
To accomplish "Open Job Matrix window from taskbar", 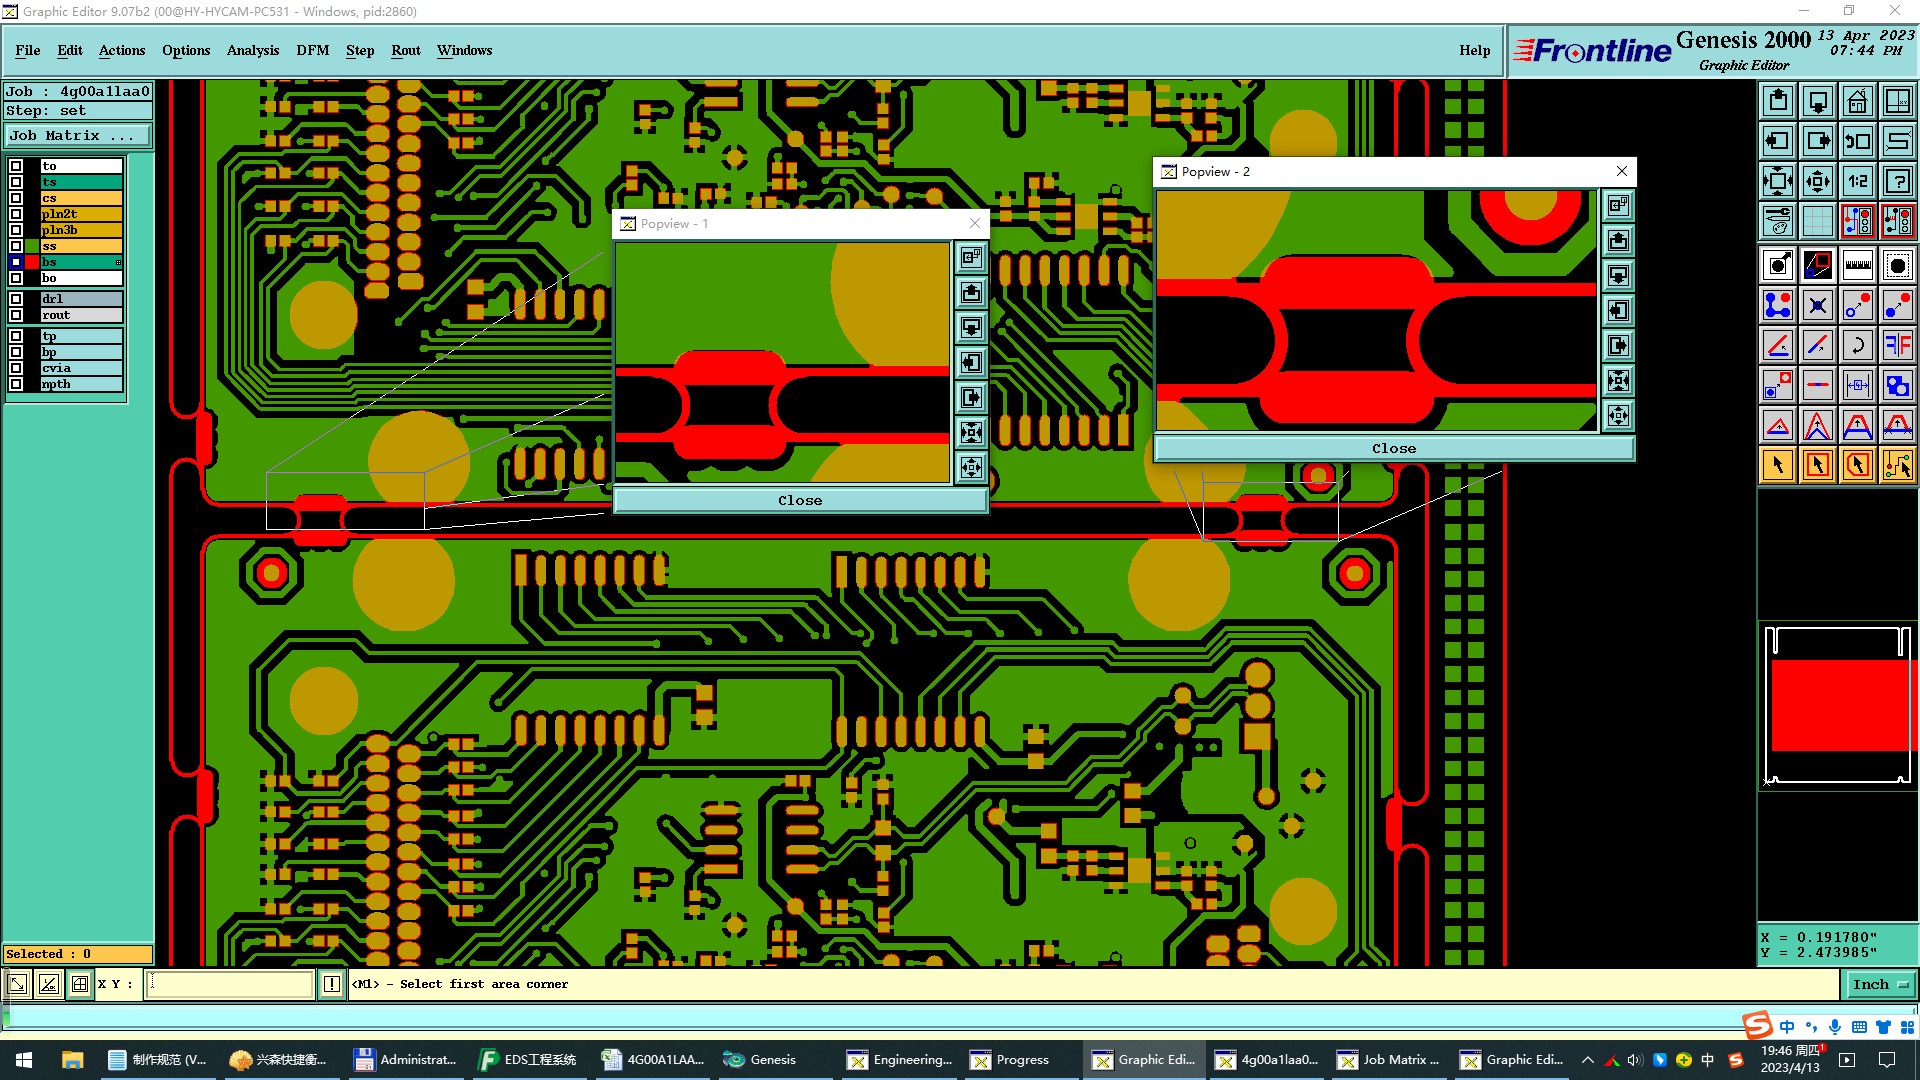I will [1390, 1060].
